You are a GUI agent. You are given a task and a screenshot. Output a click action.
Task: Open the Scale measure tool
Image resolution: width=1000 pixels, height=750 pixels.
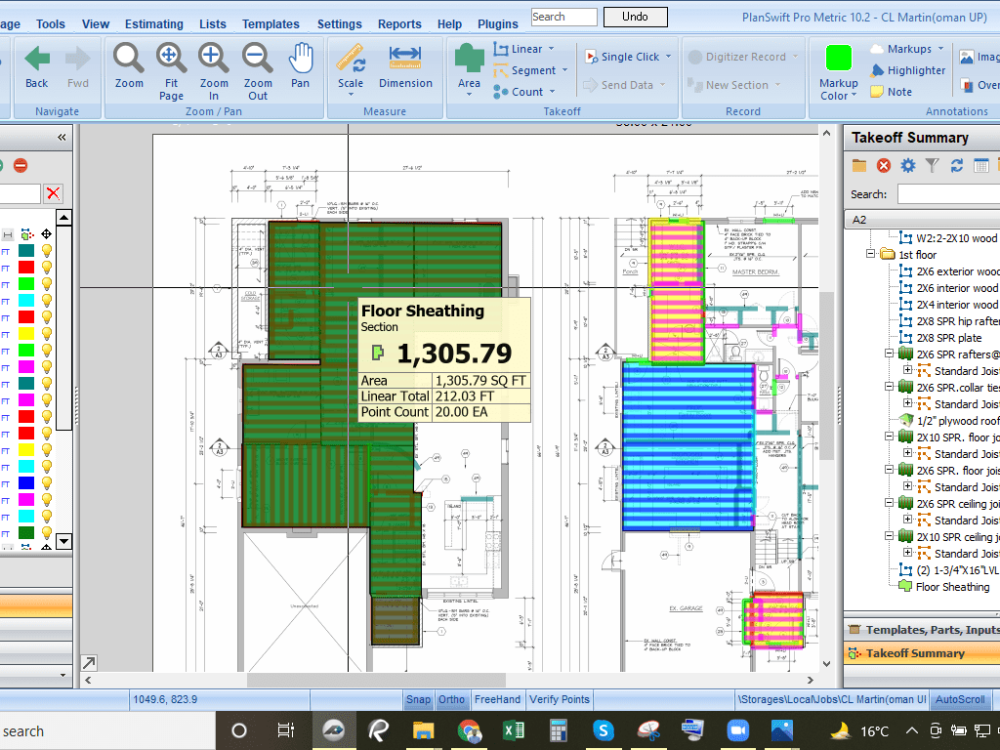pyautogui.click(x=351, y=70)
